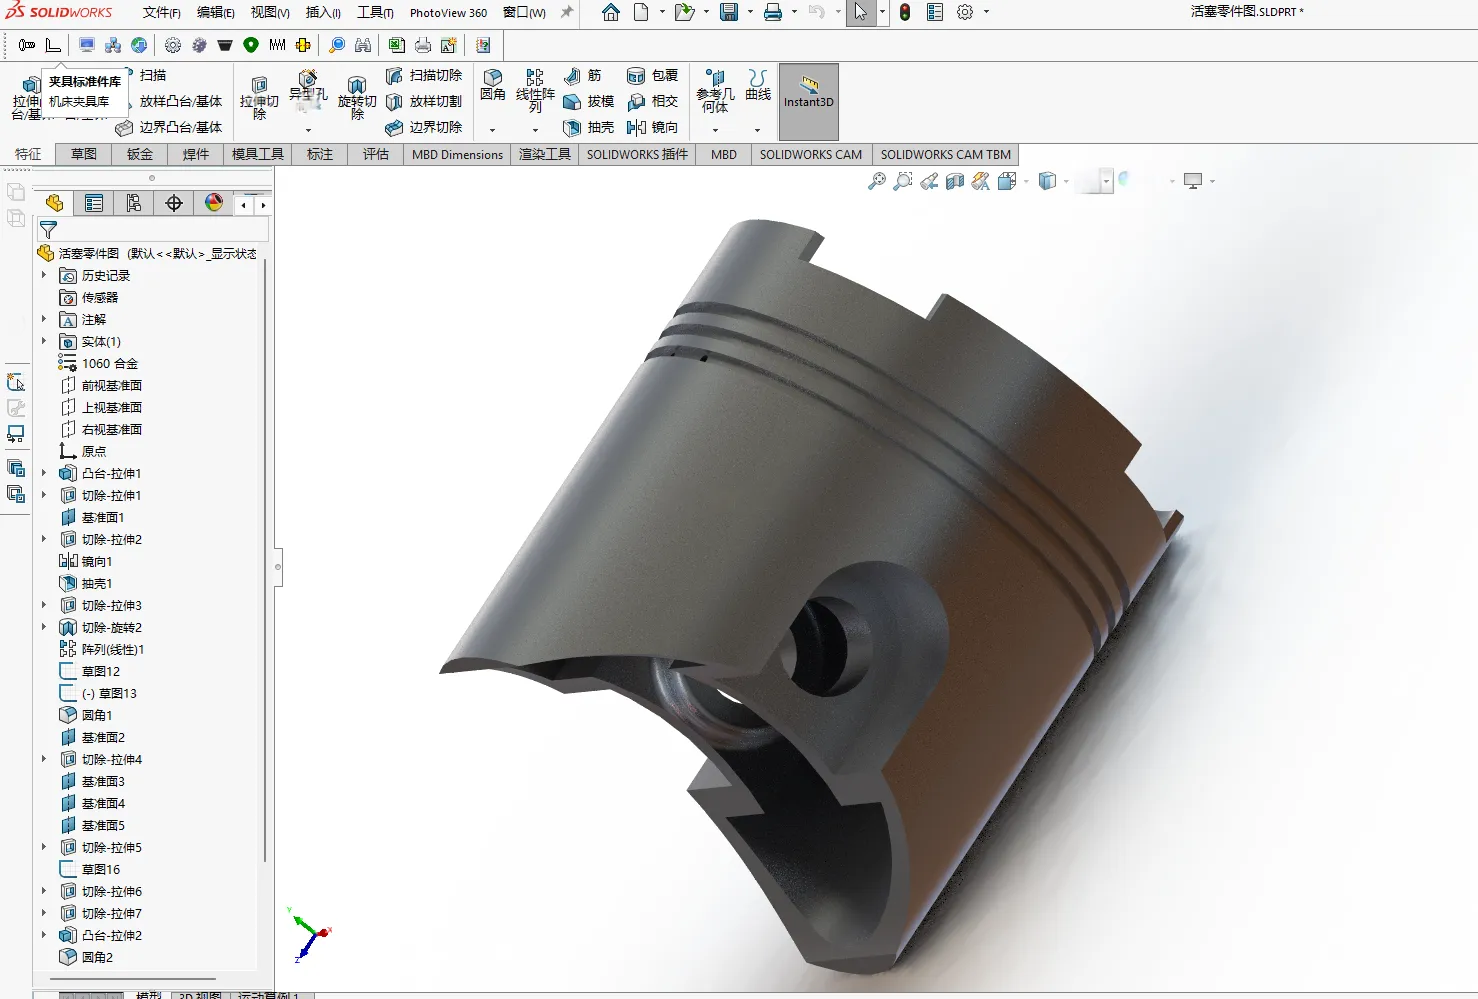The height and width of the screenshot is (999, 1478).
Task: Click the feature tree filter funnel icon
Action: coord(48,230)
